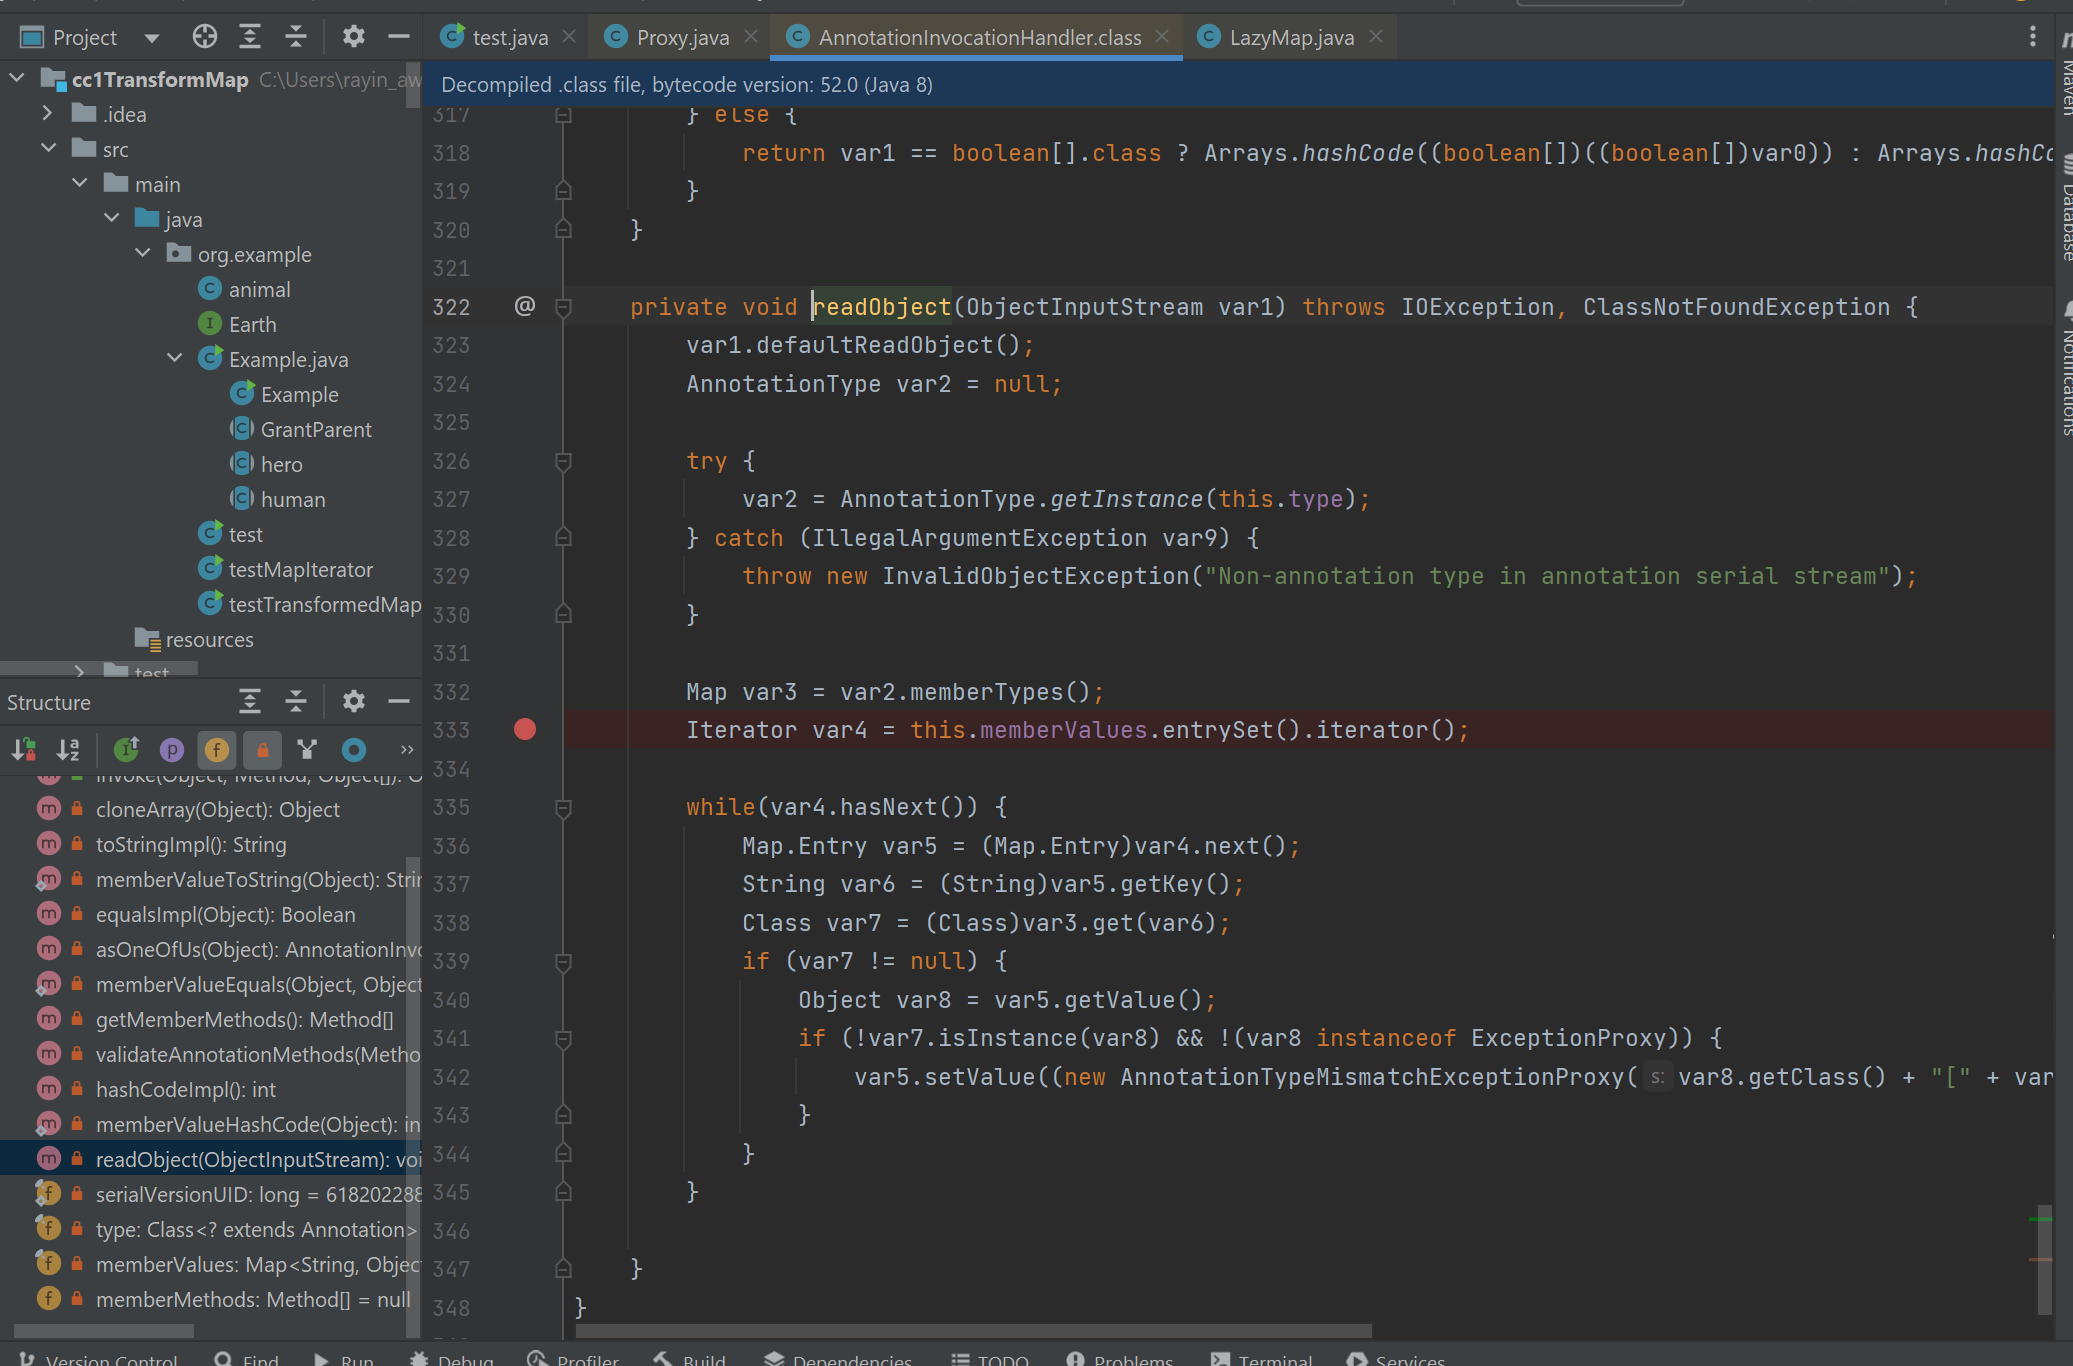Show inherited members in Structure
The width and height of the screenshot is (2073, 1366).
click(x=126, y=749)
